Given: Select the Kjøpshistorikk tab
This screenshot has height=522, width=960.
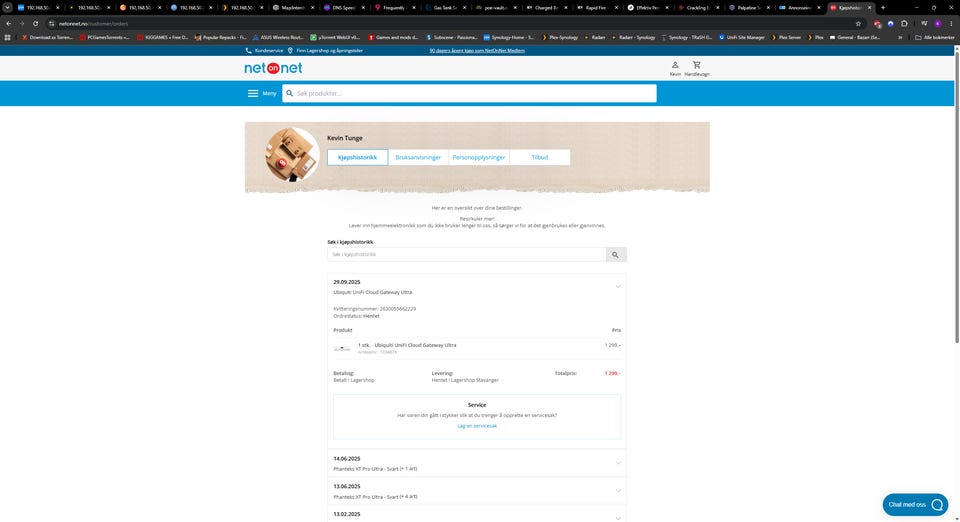Looking at the screenshot, I should (x=358, y=157).
